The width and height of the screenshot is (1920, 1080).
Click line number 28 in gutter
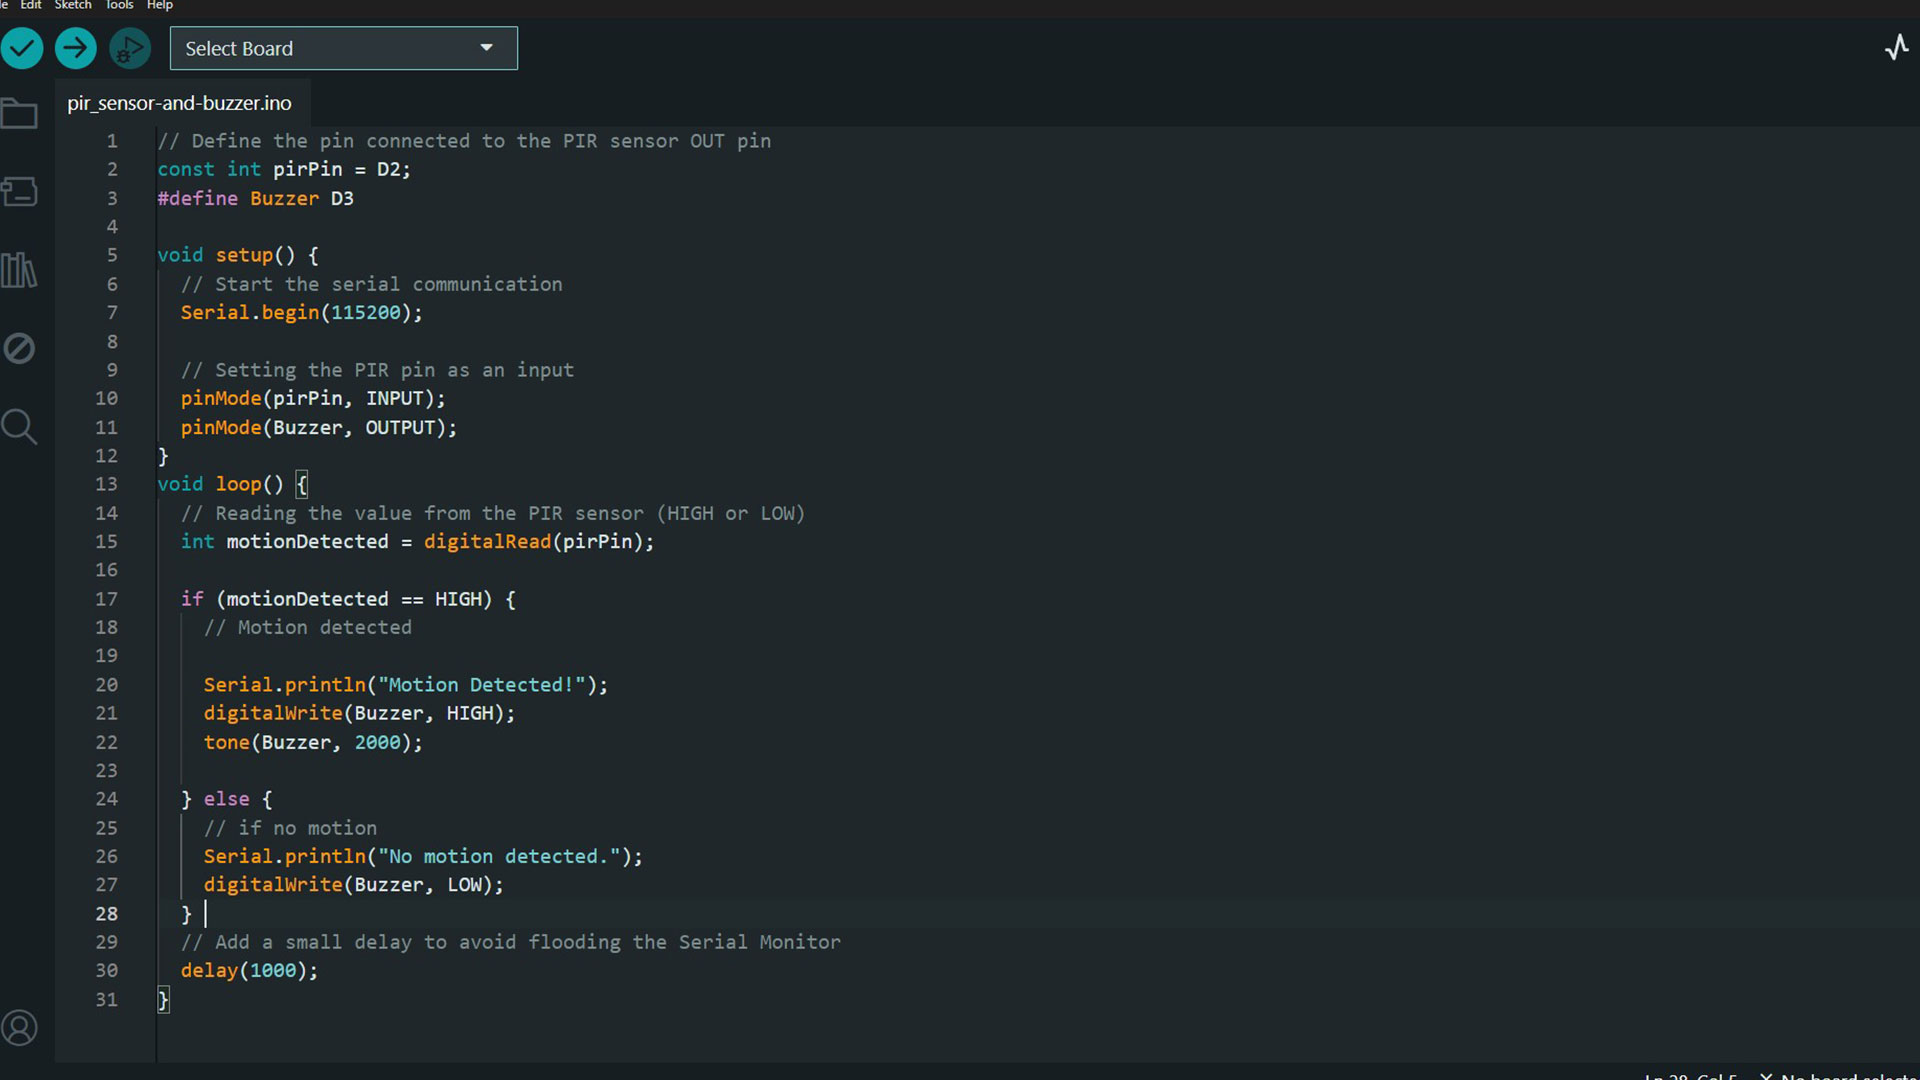point(107,913)
